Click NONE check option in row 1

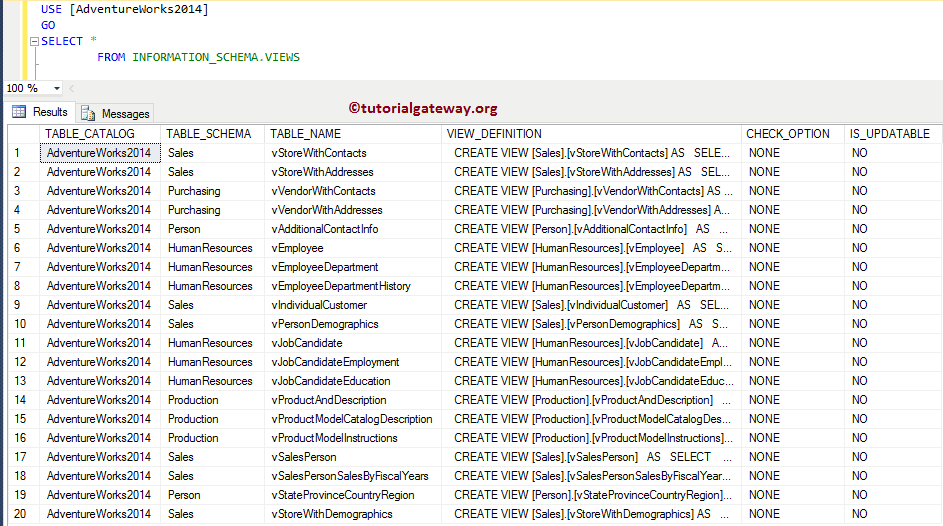793,153
